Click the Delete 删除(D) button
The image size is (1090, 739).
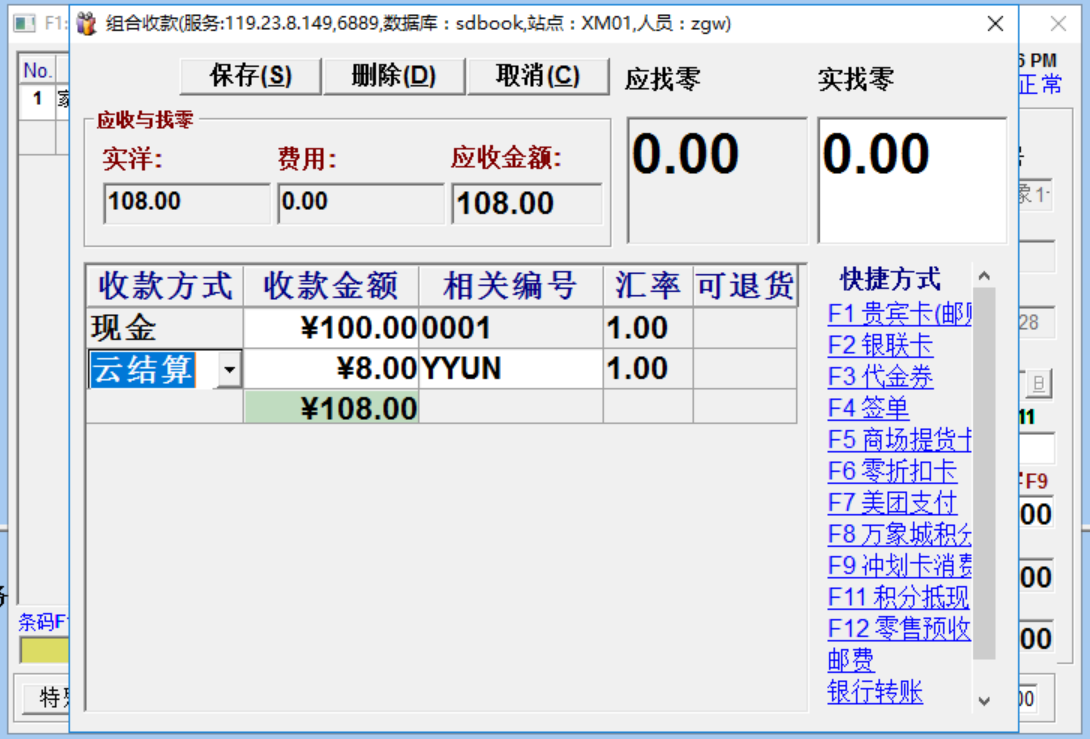pyautogui.click(x=394, y=76)
